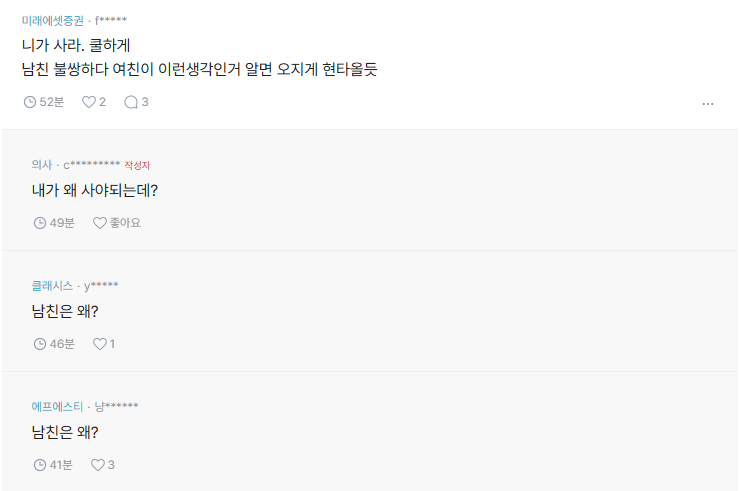Like the 미래에셋증권 comment with 2 likes
This screenshot has width=750, height=491.
tap(88, 102)
